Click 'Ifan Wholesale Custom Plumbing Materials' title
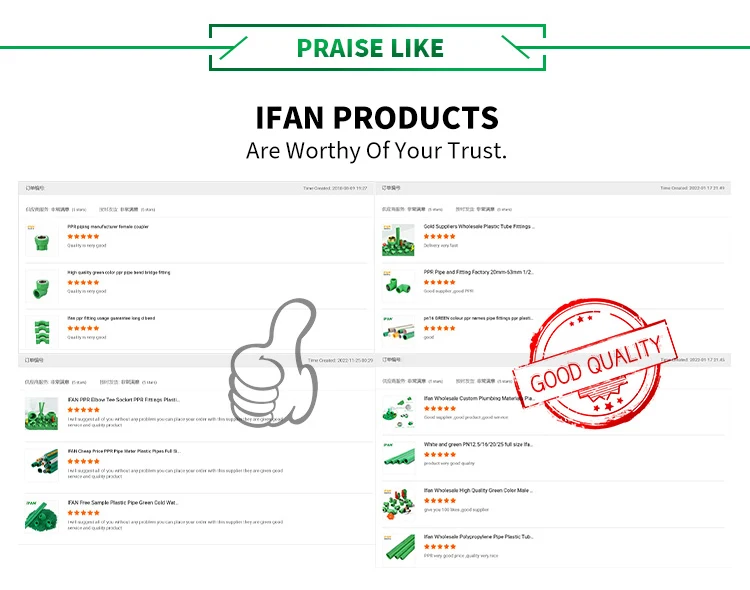 coord(478,398)
